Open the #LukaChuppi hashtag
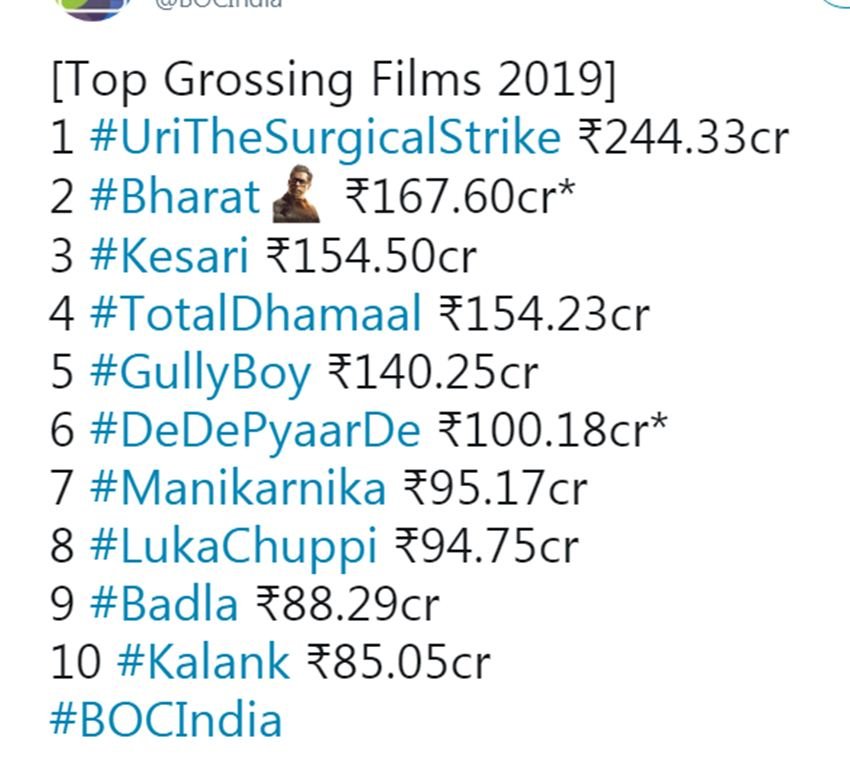Viewport: 850px width, 760px height. pyautogui.click(x=233, y=546)
